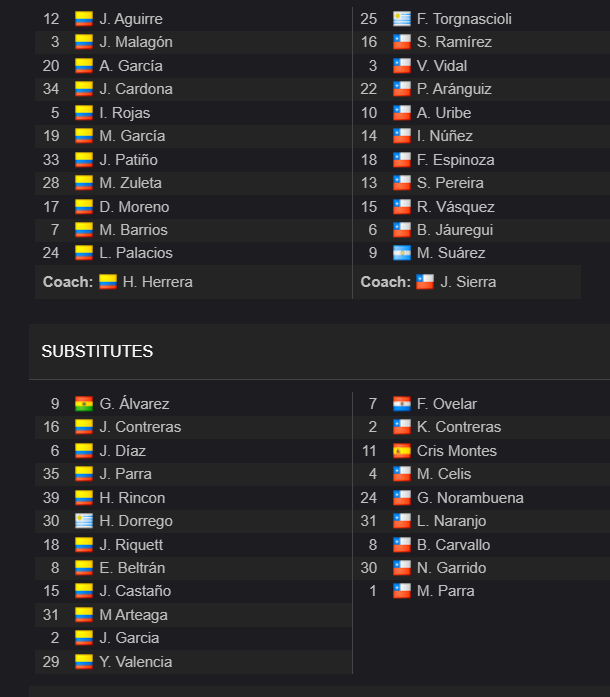Click the Uruguay flag beside H. Dorrego

[84, 521]
